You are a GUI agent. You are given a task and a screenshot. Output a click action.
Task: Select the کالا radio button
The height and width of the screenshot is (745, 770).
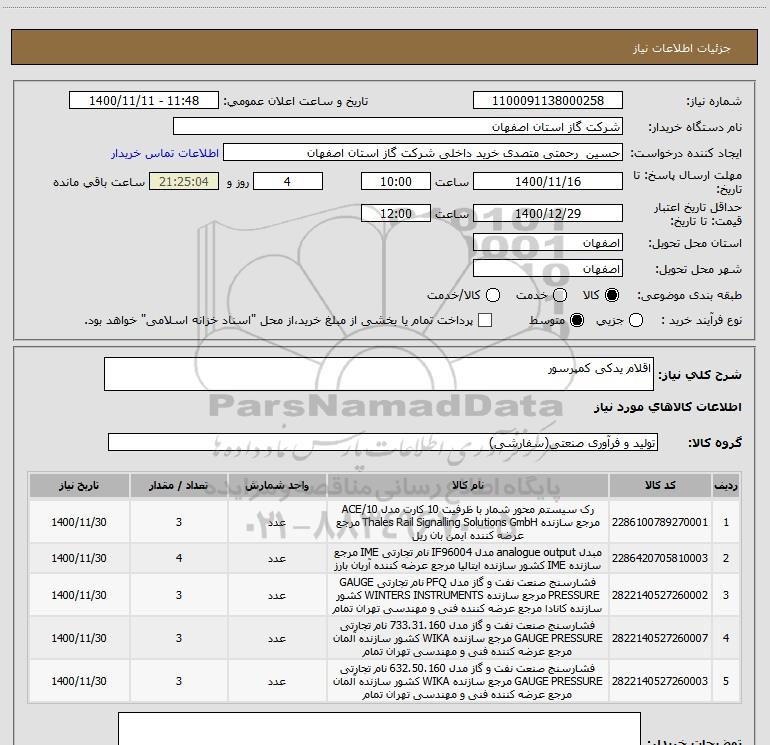612,295
